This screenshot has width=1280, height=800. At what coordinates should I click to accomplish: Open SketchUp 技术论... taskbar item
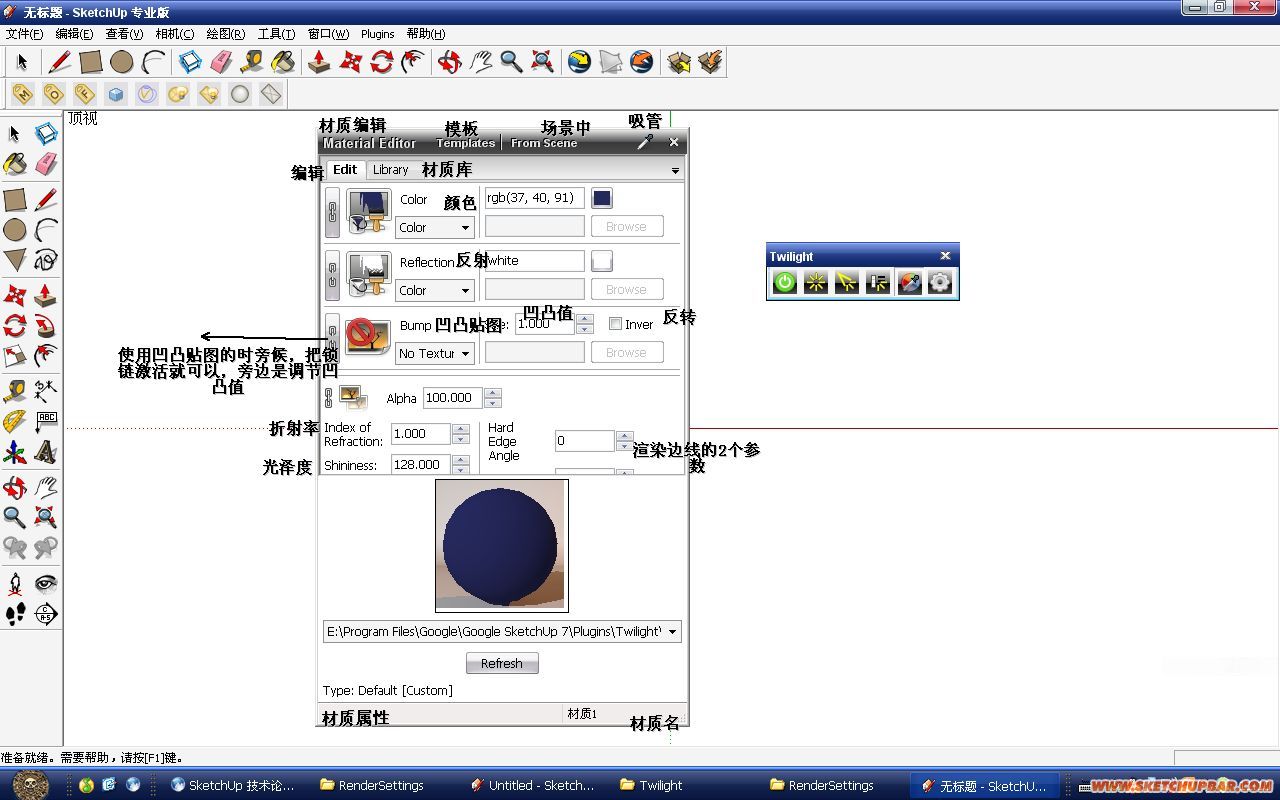pyautogui.click(x=233, y=785)
